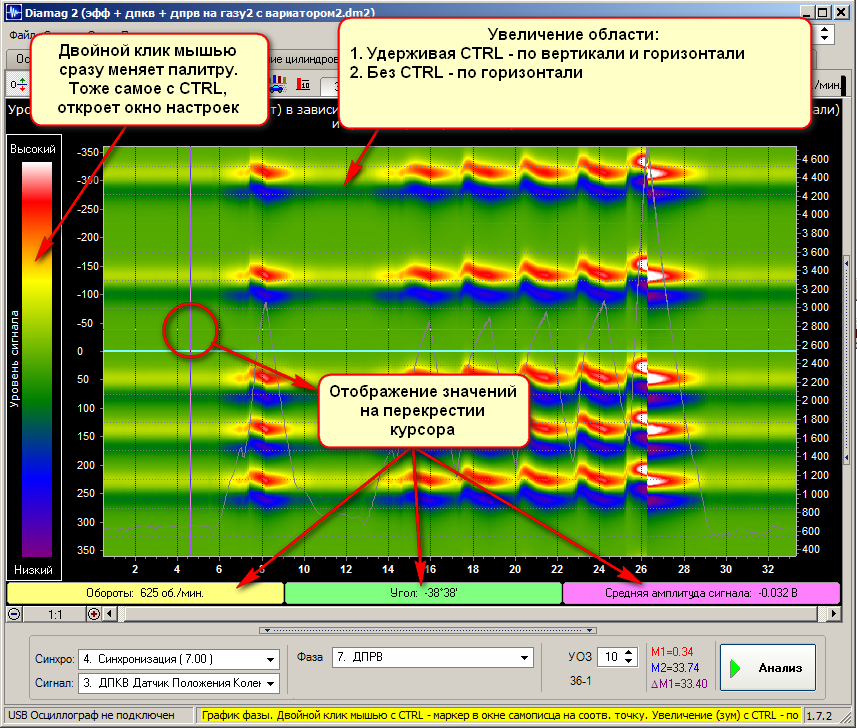857x728 pixels.
Task: Click the ΔM1=33.40 value
Action: click(x=679, y=684)
